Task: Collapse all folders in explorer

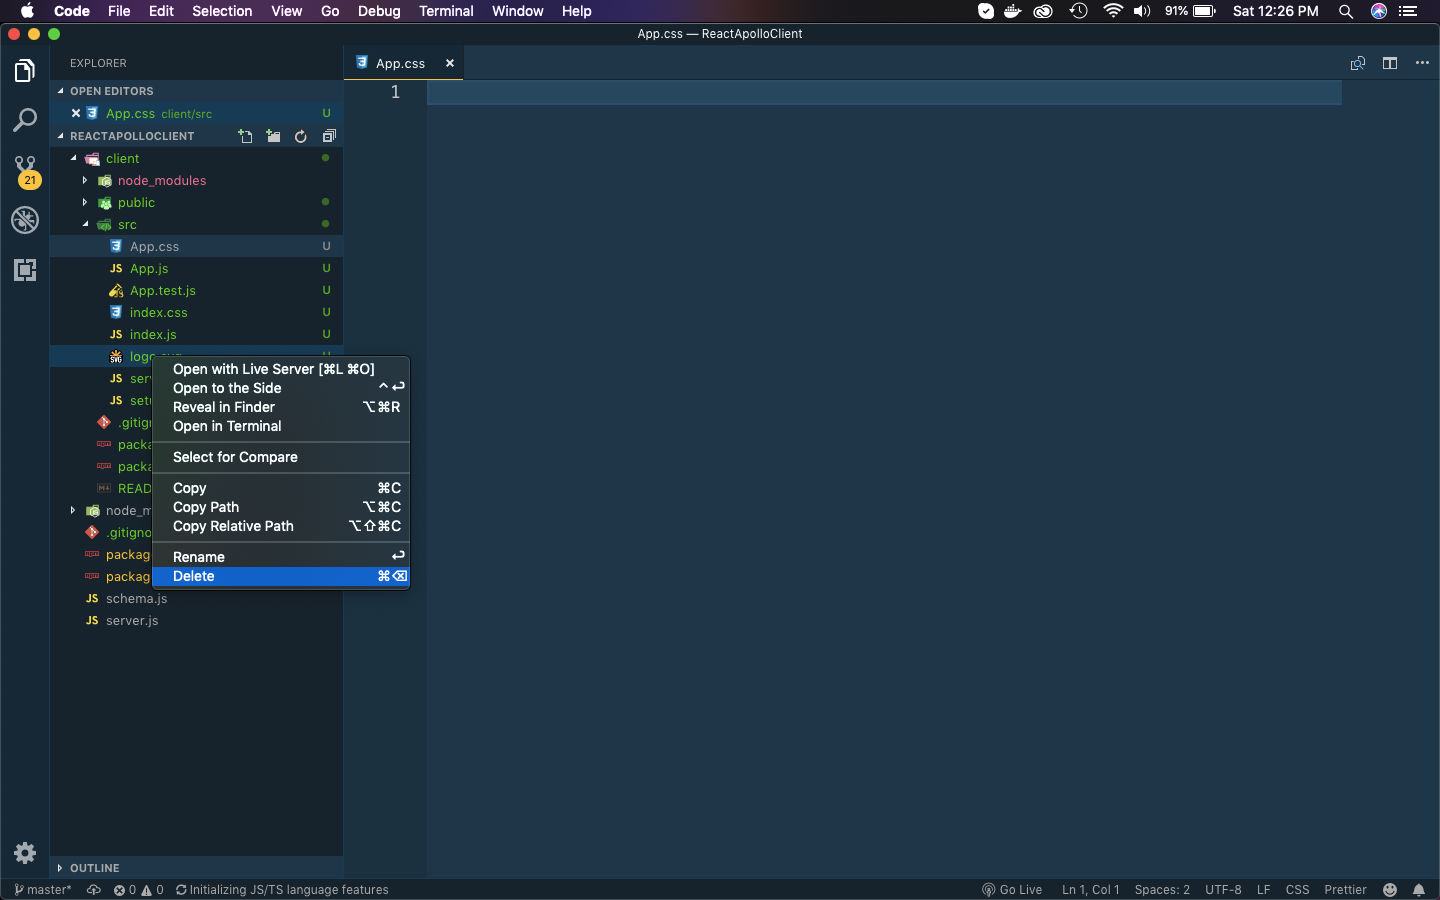Action: pyautogui.click(x=329, y=136)
